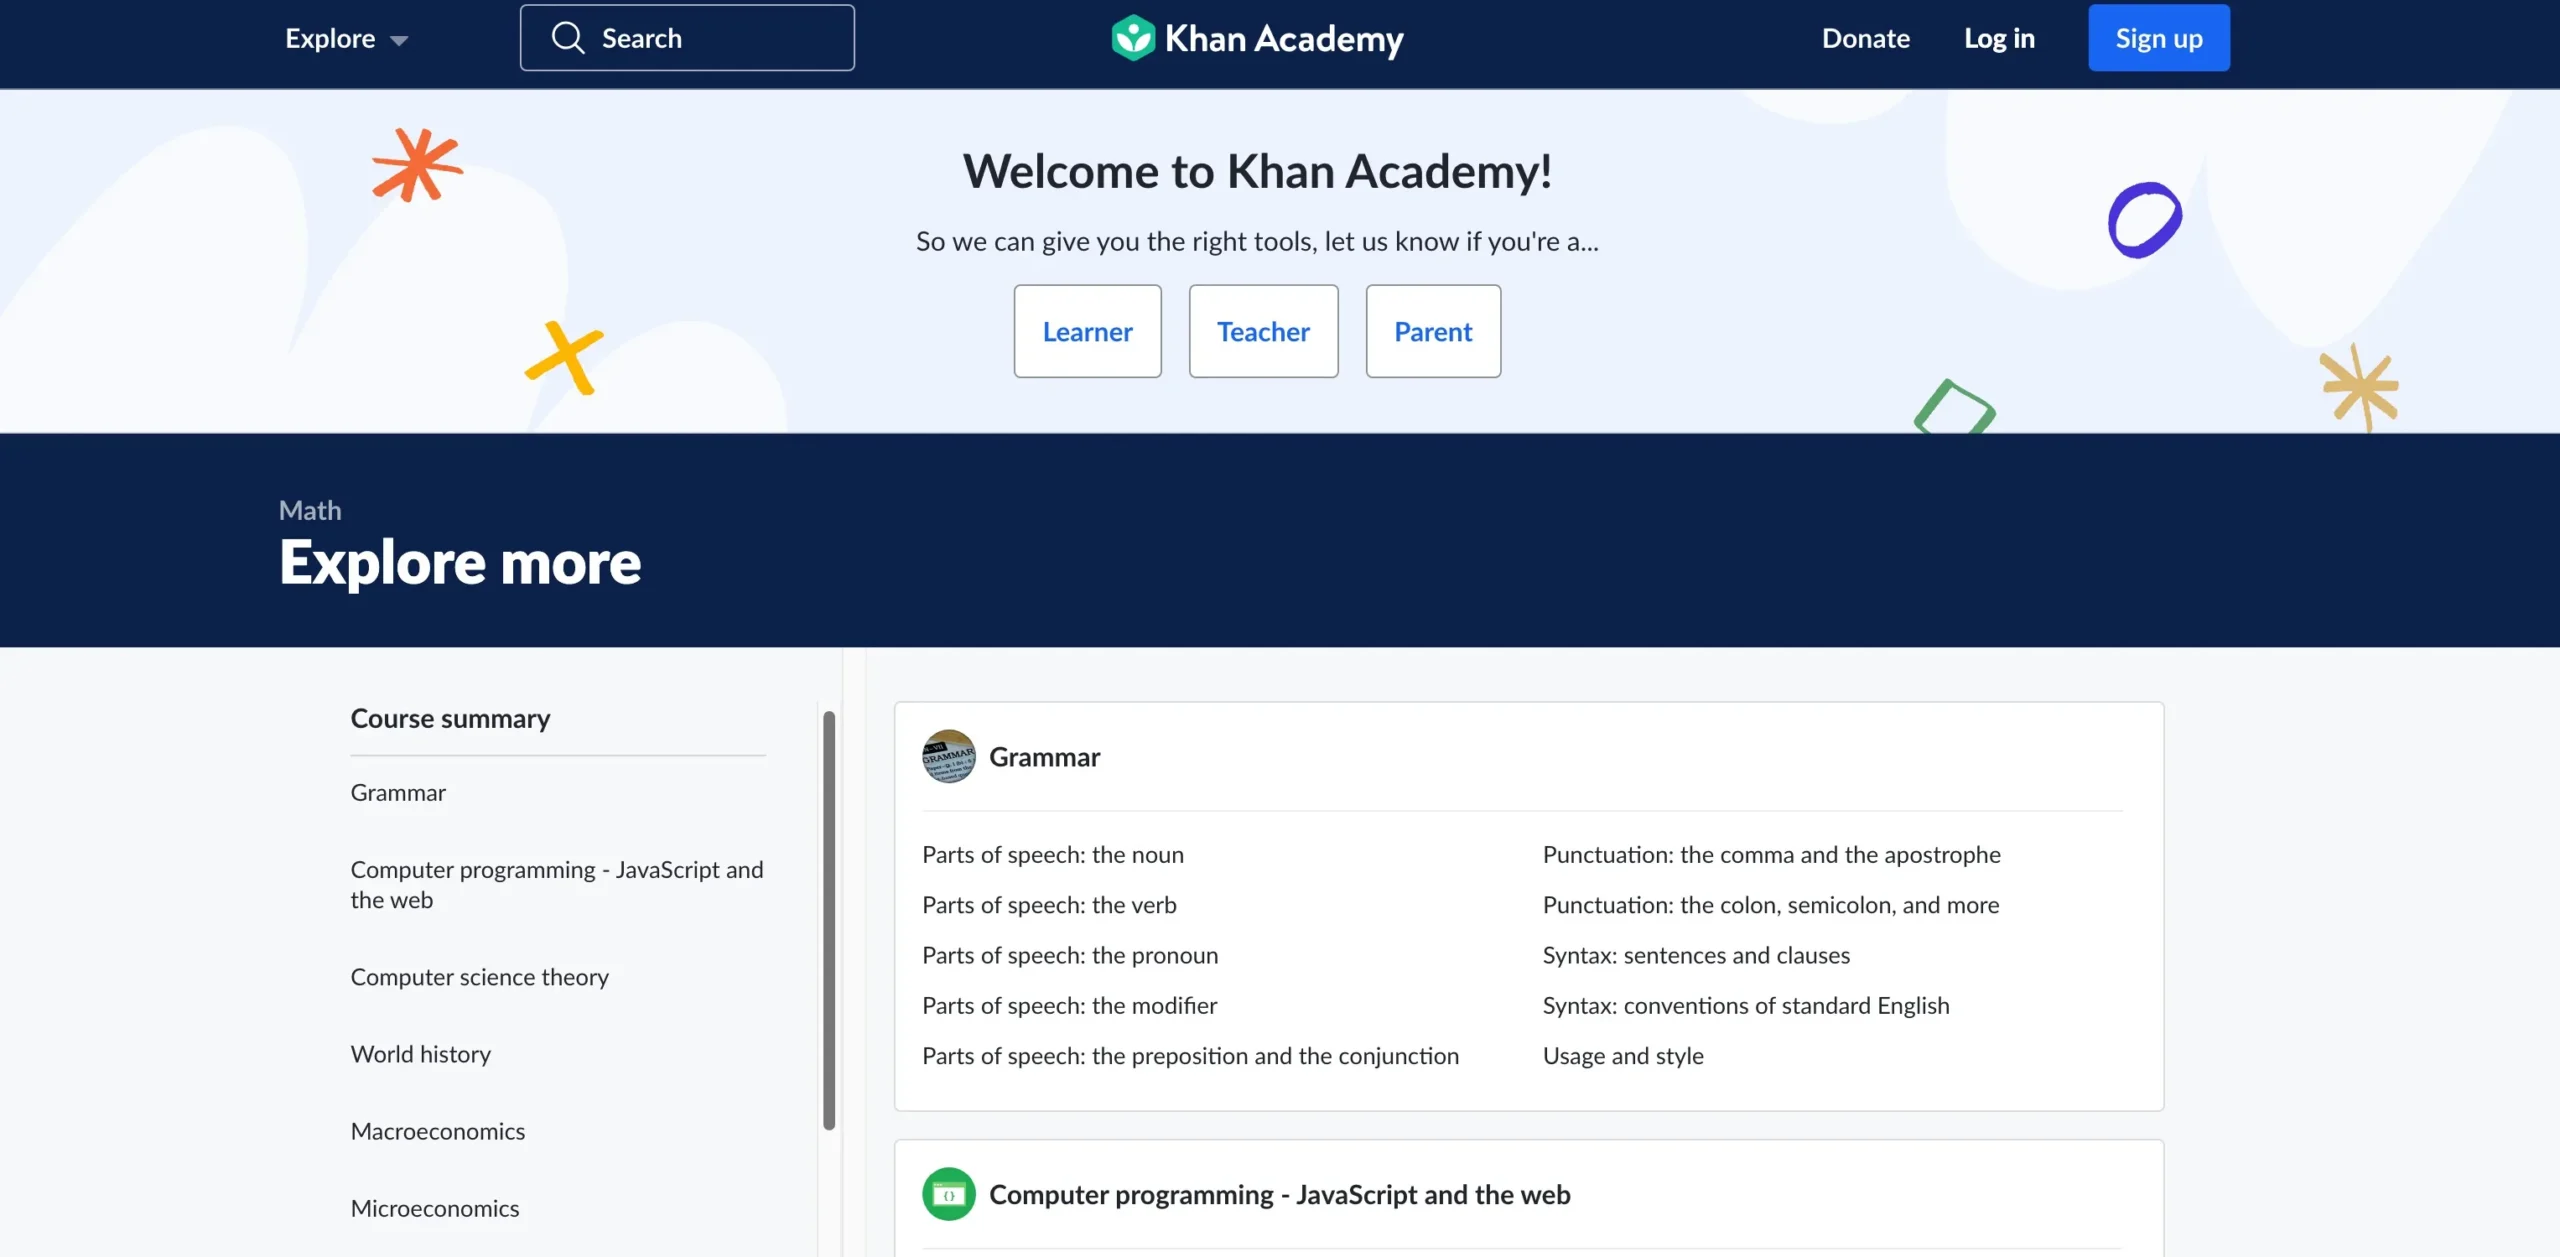Click the Log in menu item
This screenshot has width=2560, height=1257.
(1998, 36)
